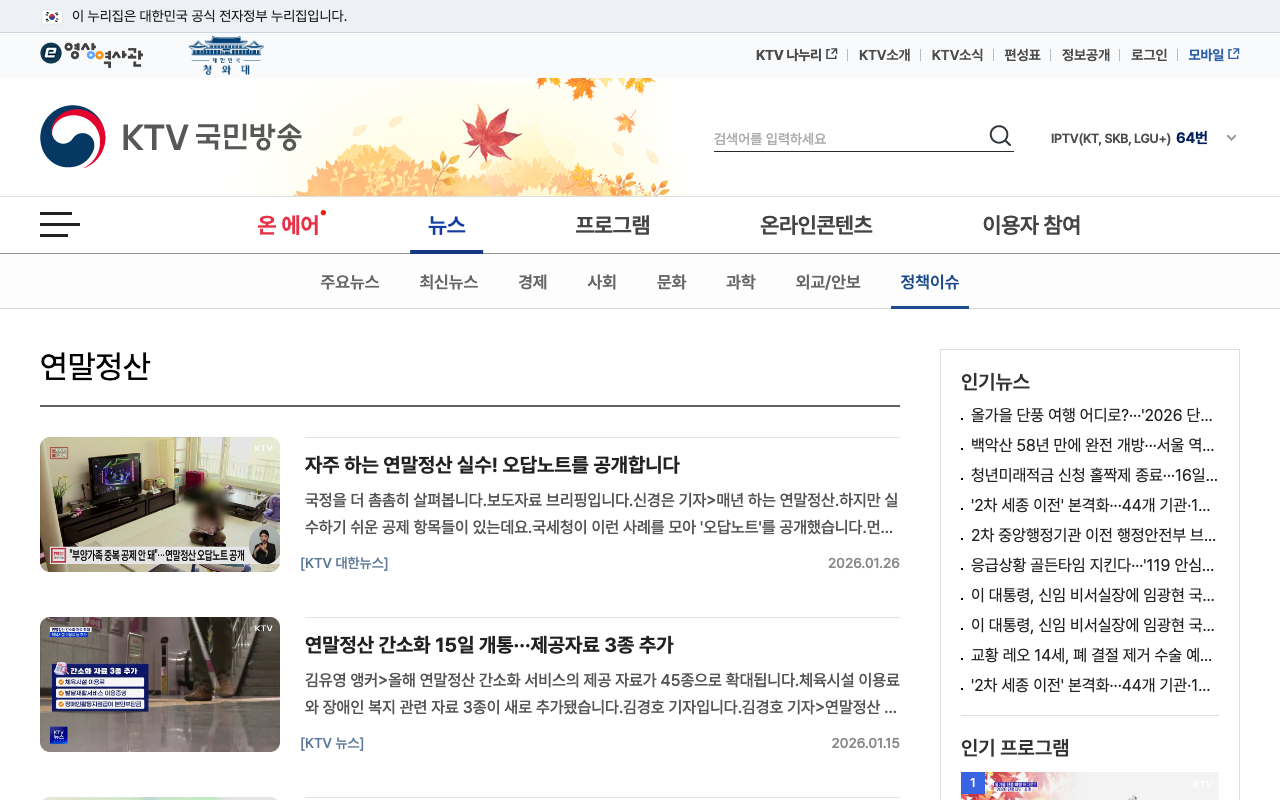Open article '자주 하는 연말정산 실수! 오답노트를 공개합니다'

coord(492,465)
